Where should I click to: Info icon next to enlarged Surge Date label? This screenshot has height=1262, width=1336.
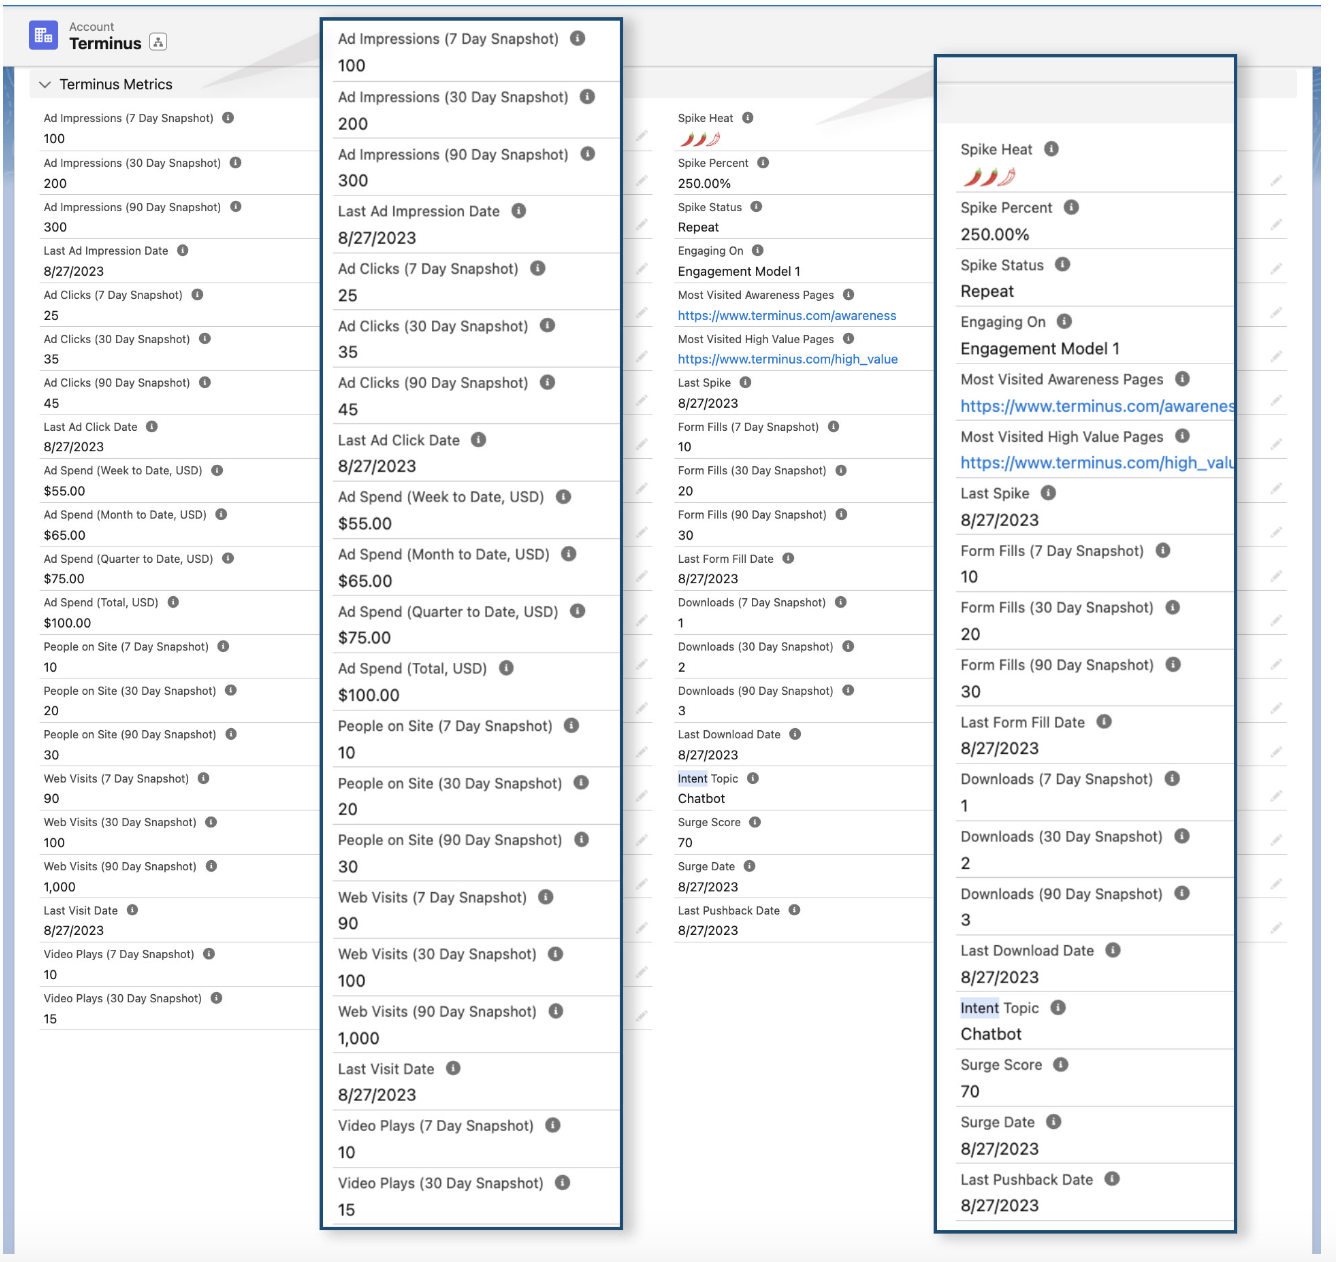tap(1054, 1122)
